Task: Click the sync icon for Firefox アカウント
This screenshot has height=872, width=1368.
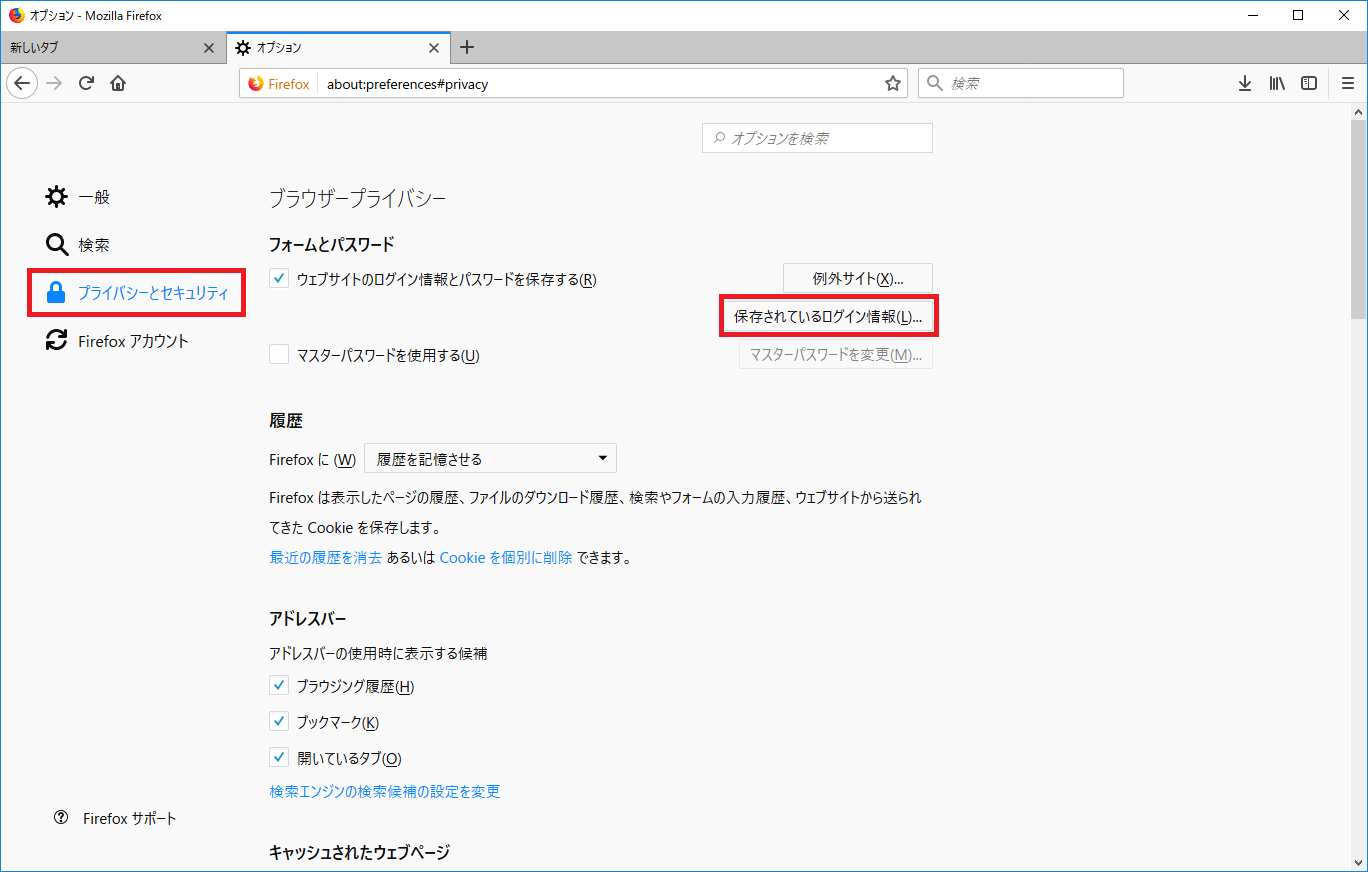Action: pyautogui.click(x=57, y=341)
